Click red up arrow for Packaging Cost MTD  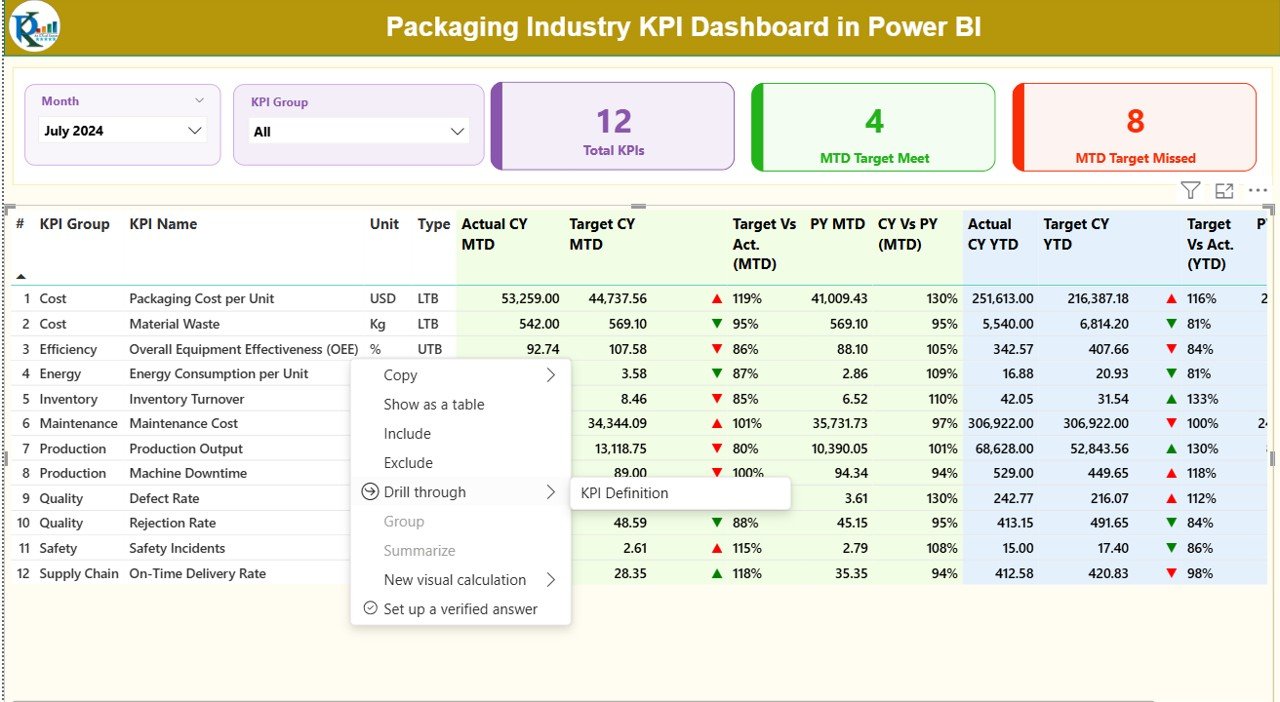point(716,299)
